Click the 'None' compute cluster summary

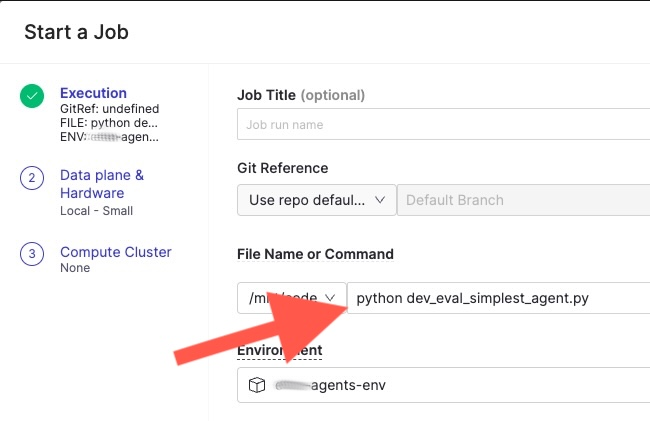point(75,268)
